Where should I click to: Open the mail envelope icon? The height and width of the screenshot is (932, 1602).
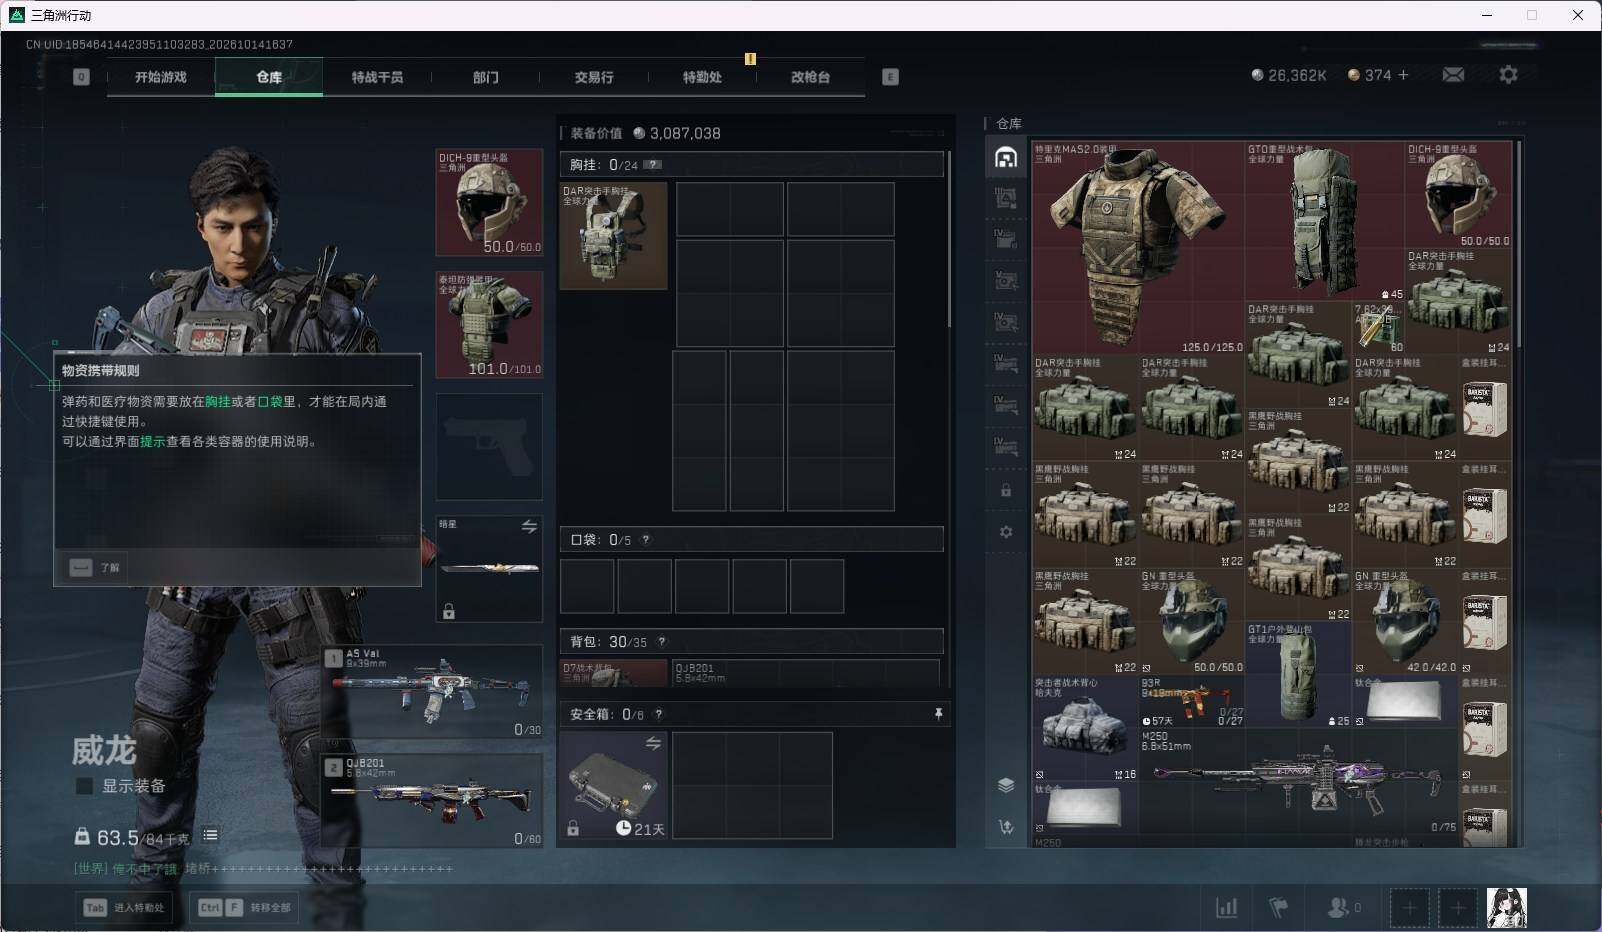tap(1453, 75)
